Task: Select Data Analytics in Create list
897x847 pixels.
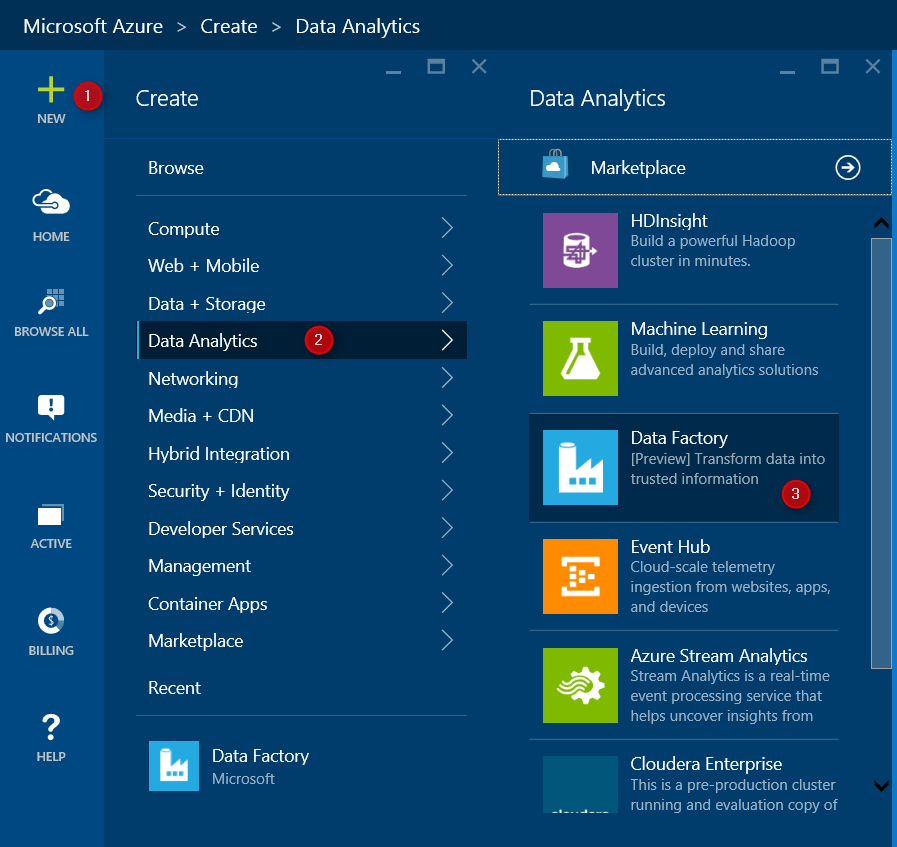Action: pyautogui.click(x=302, y=340)
